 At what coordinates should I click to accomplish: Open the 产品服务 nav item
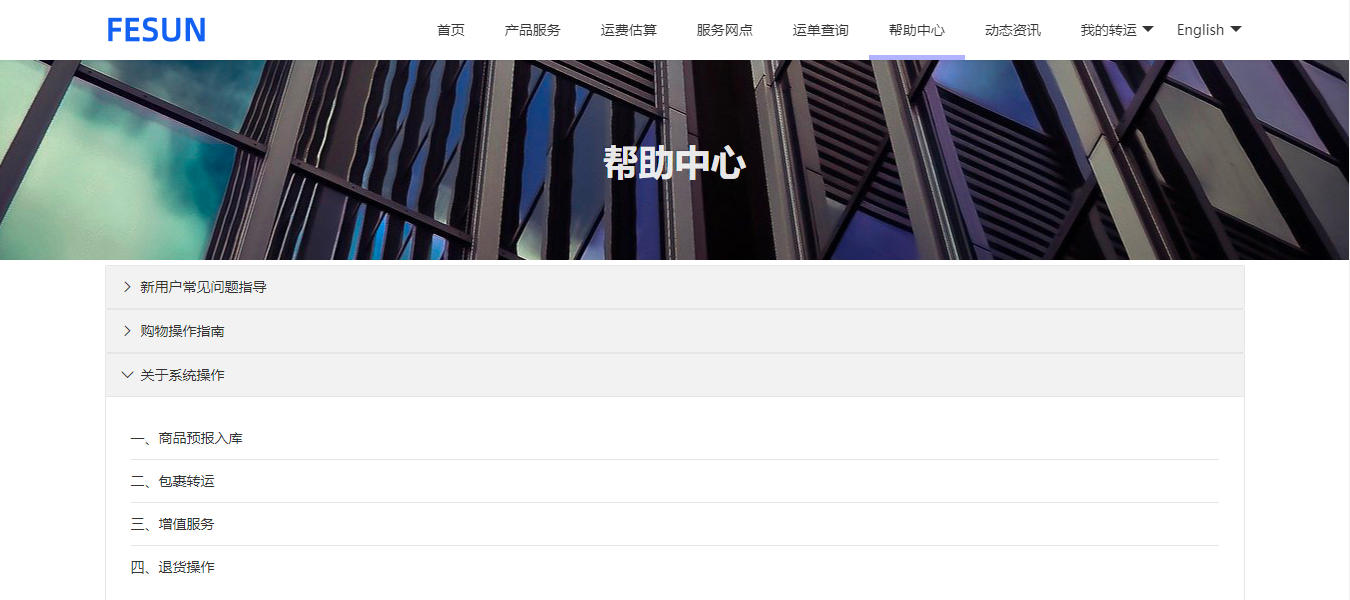(x=533, y=30)
